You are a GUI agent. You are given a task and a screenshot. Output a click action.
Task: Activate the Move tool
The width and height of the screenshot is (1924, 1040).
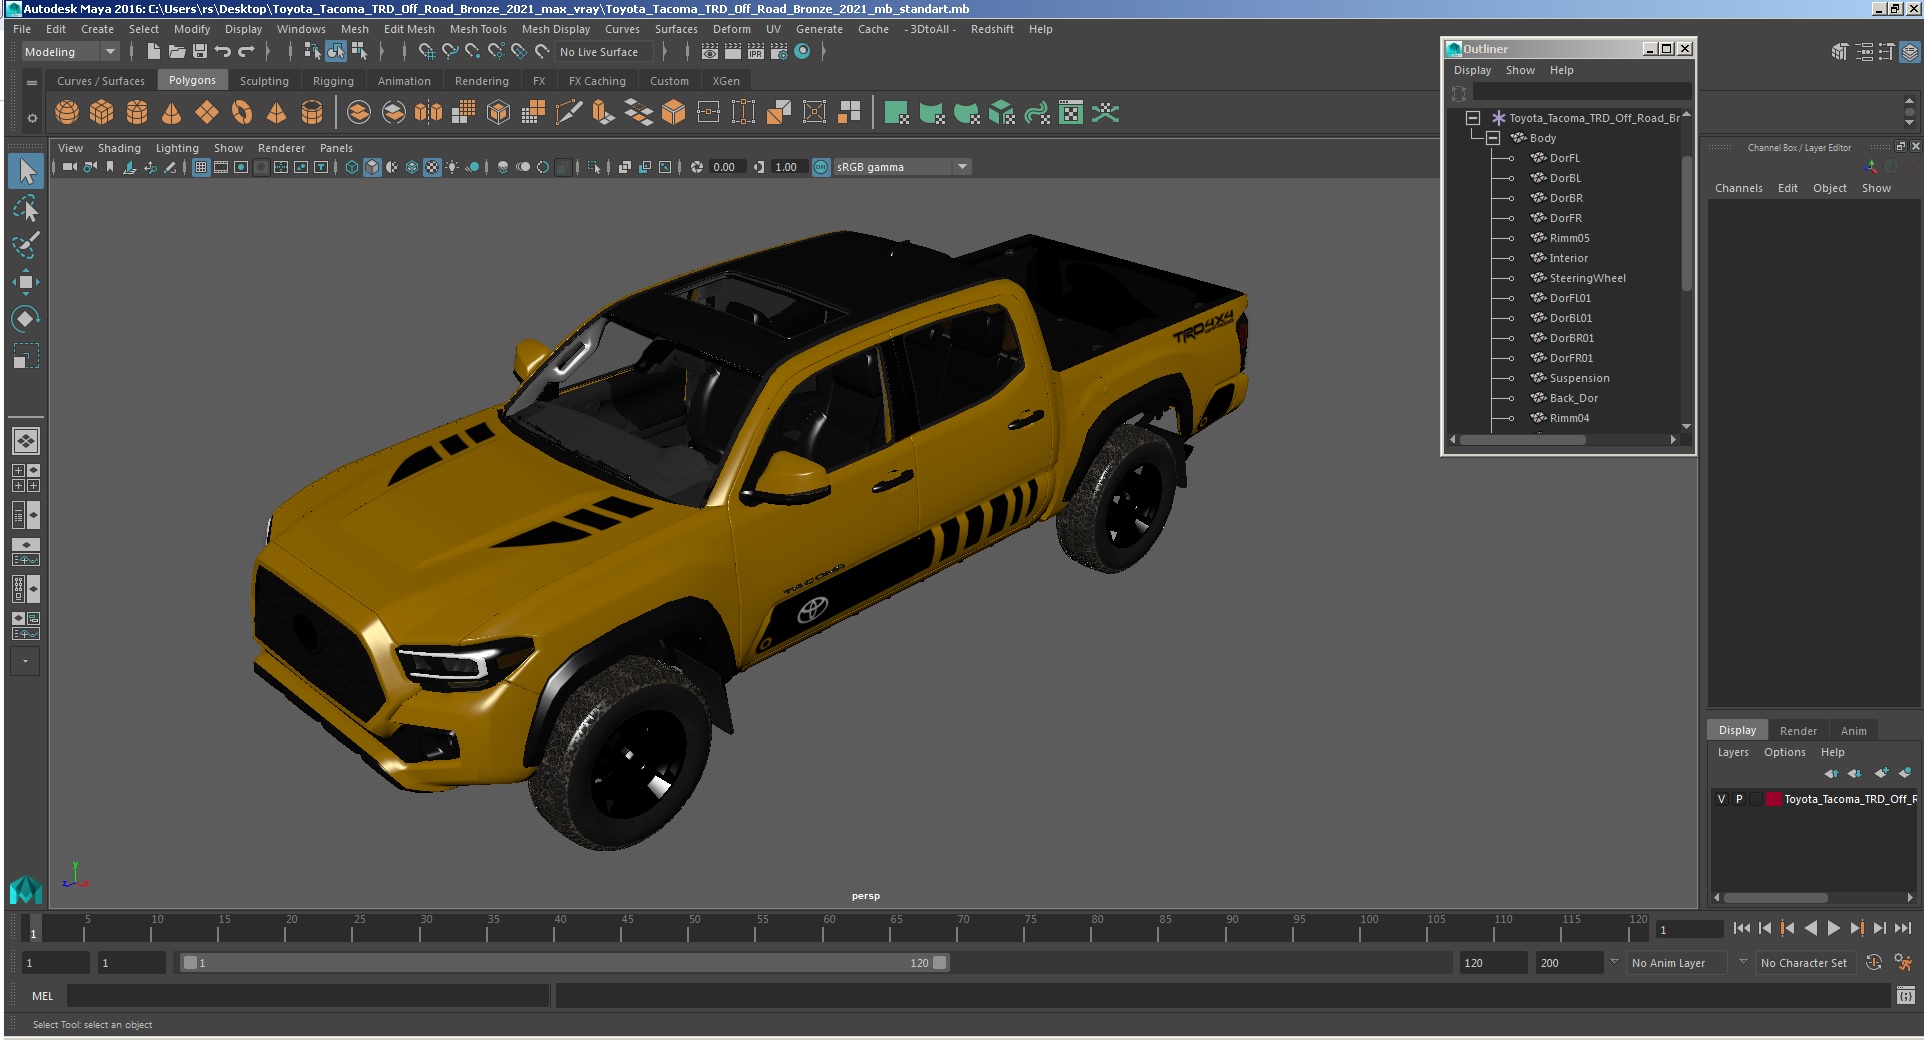coord(26,282)
